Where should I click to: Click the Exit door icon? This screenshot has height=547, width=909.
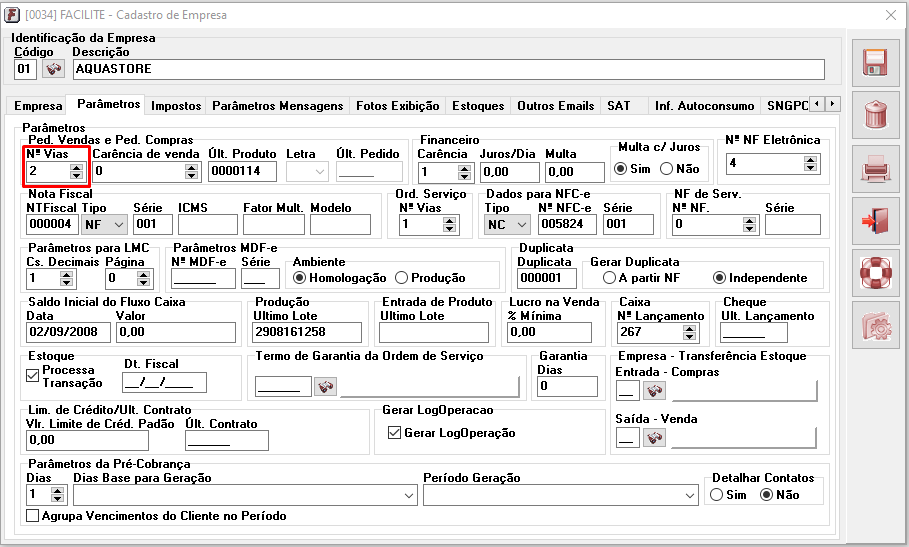pyautogui.click(x=875, y=221)
